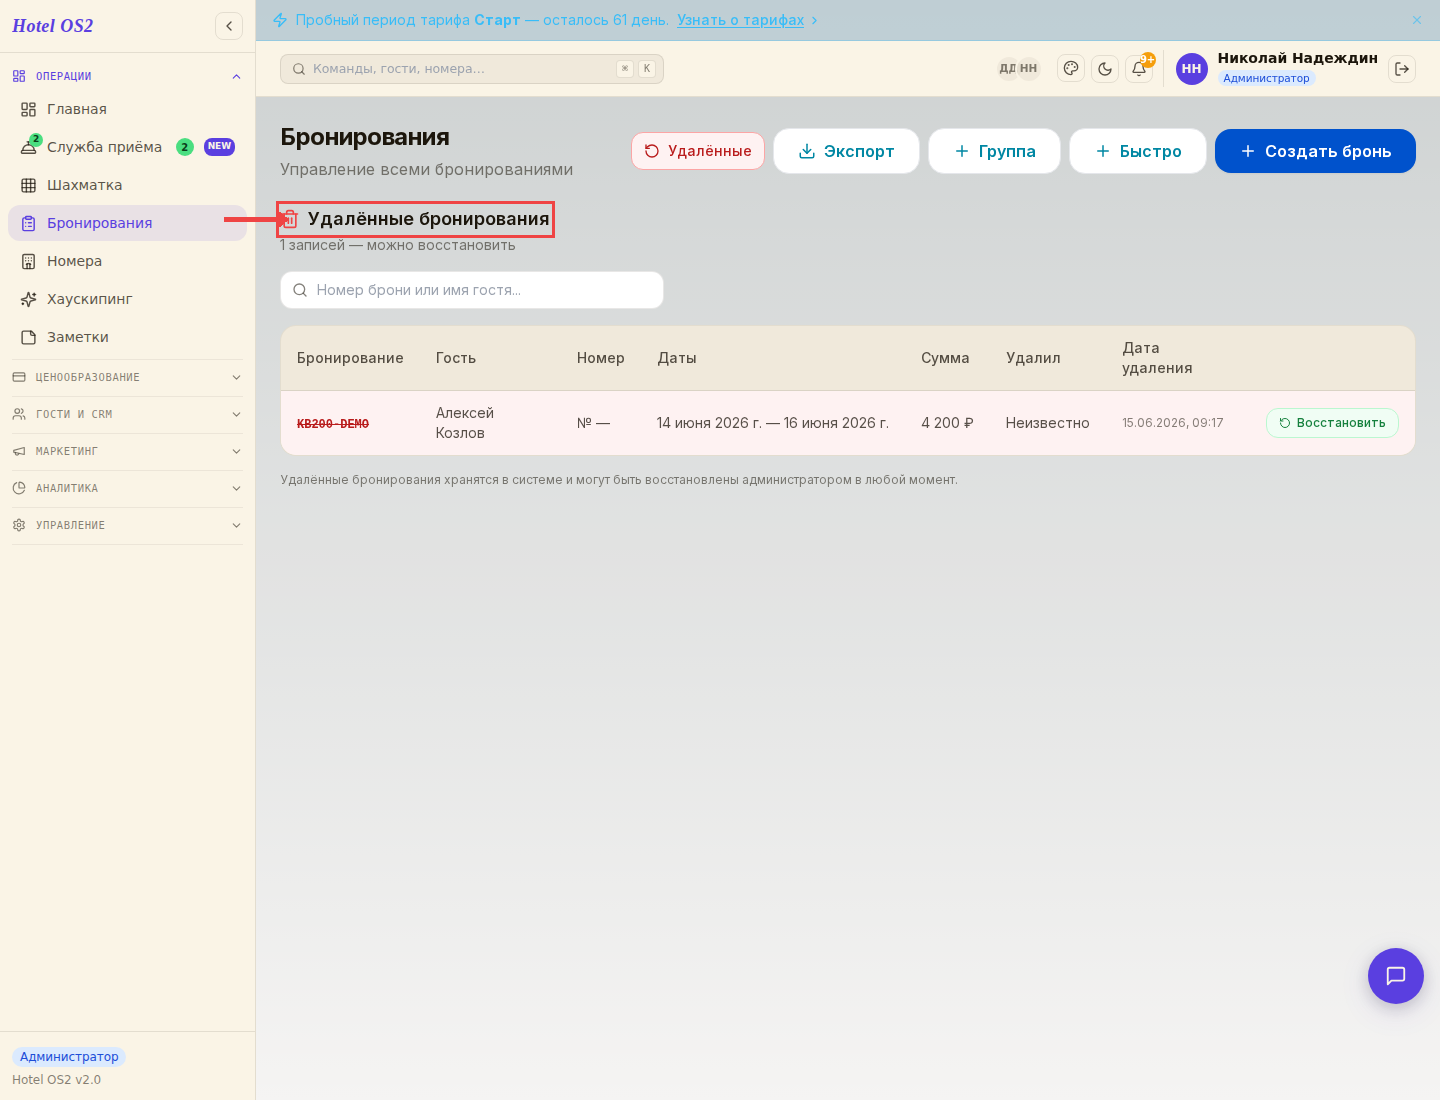This screenshot has height=1100, width=1440.
Task: Click the 4 200 ₽ amount cell
Action: (947, 423)
